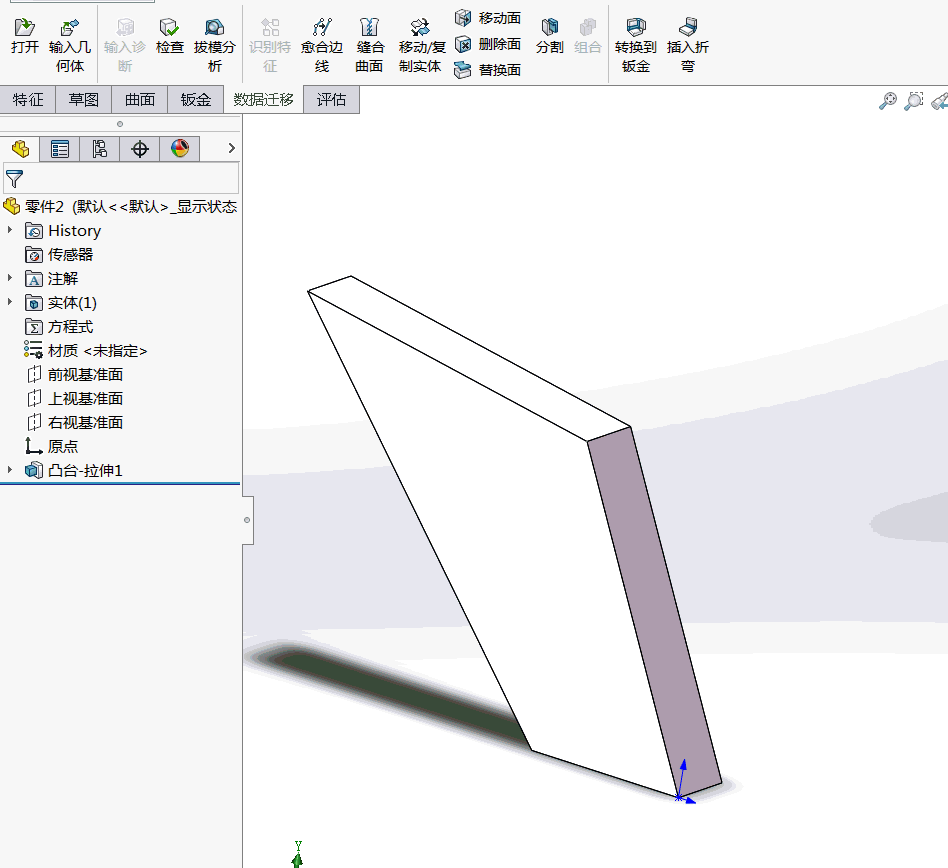Select the 原点 origin item
The image size is (948, 868).
click(x=52, y=447)
